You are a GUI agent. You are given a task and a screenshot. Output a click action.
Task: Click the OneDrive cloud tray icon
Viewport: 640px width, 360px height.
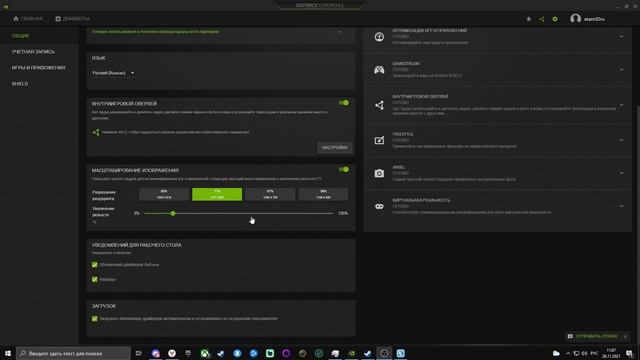coord(556,353)
